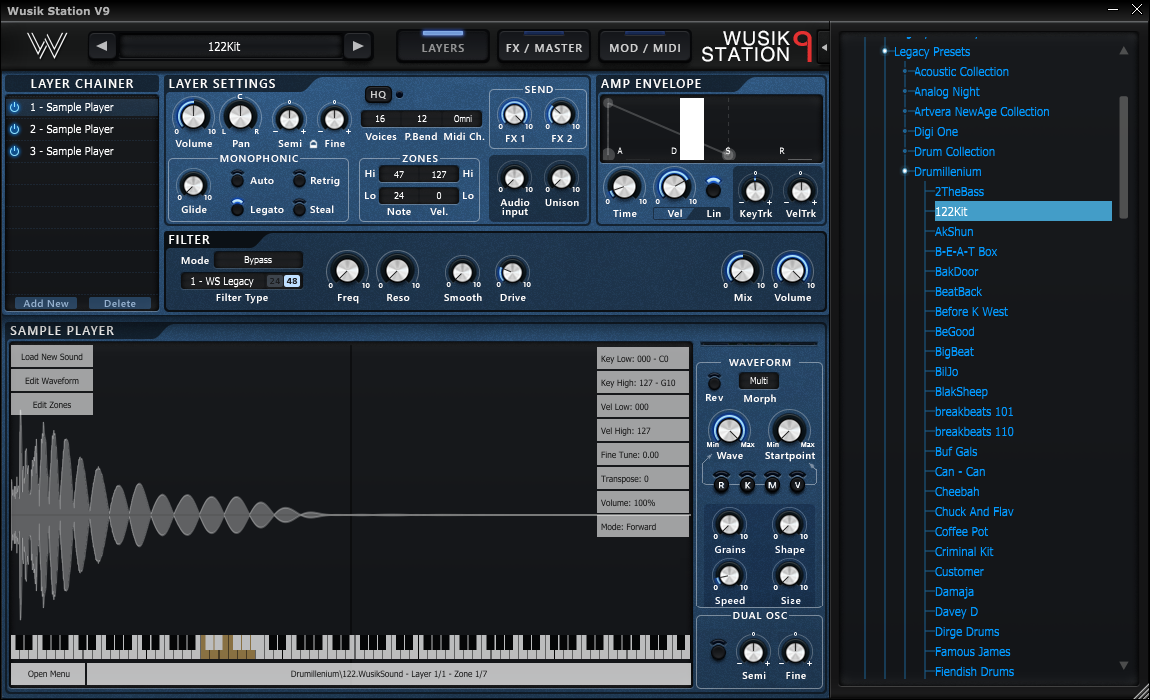Click the Pan knob
This screenshot has height=700, width=1150.
pos(240,117)
